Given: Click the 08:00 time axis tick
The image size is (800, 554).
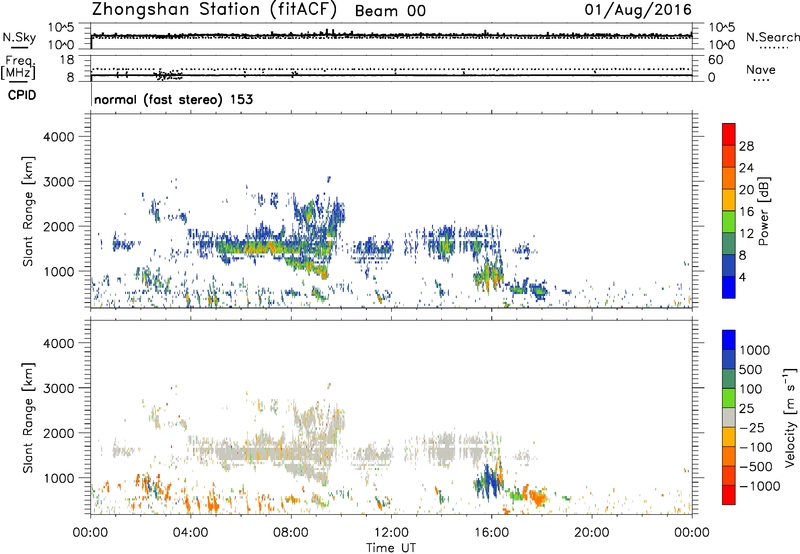Looking at the screenshot, I should [x=291, y=533].
